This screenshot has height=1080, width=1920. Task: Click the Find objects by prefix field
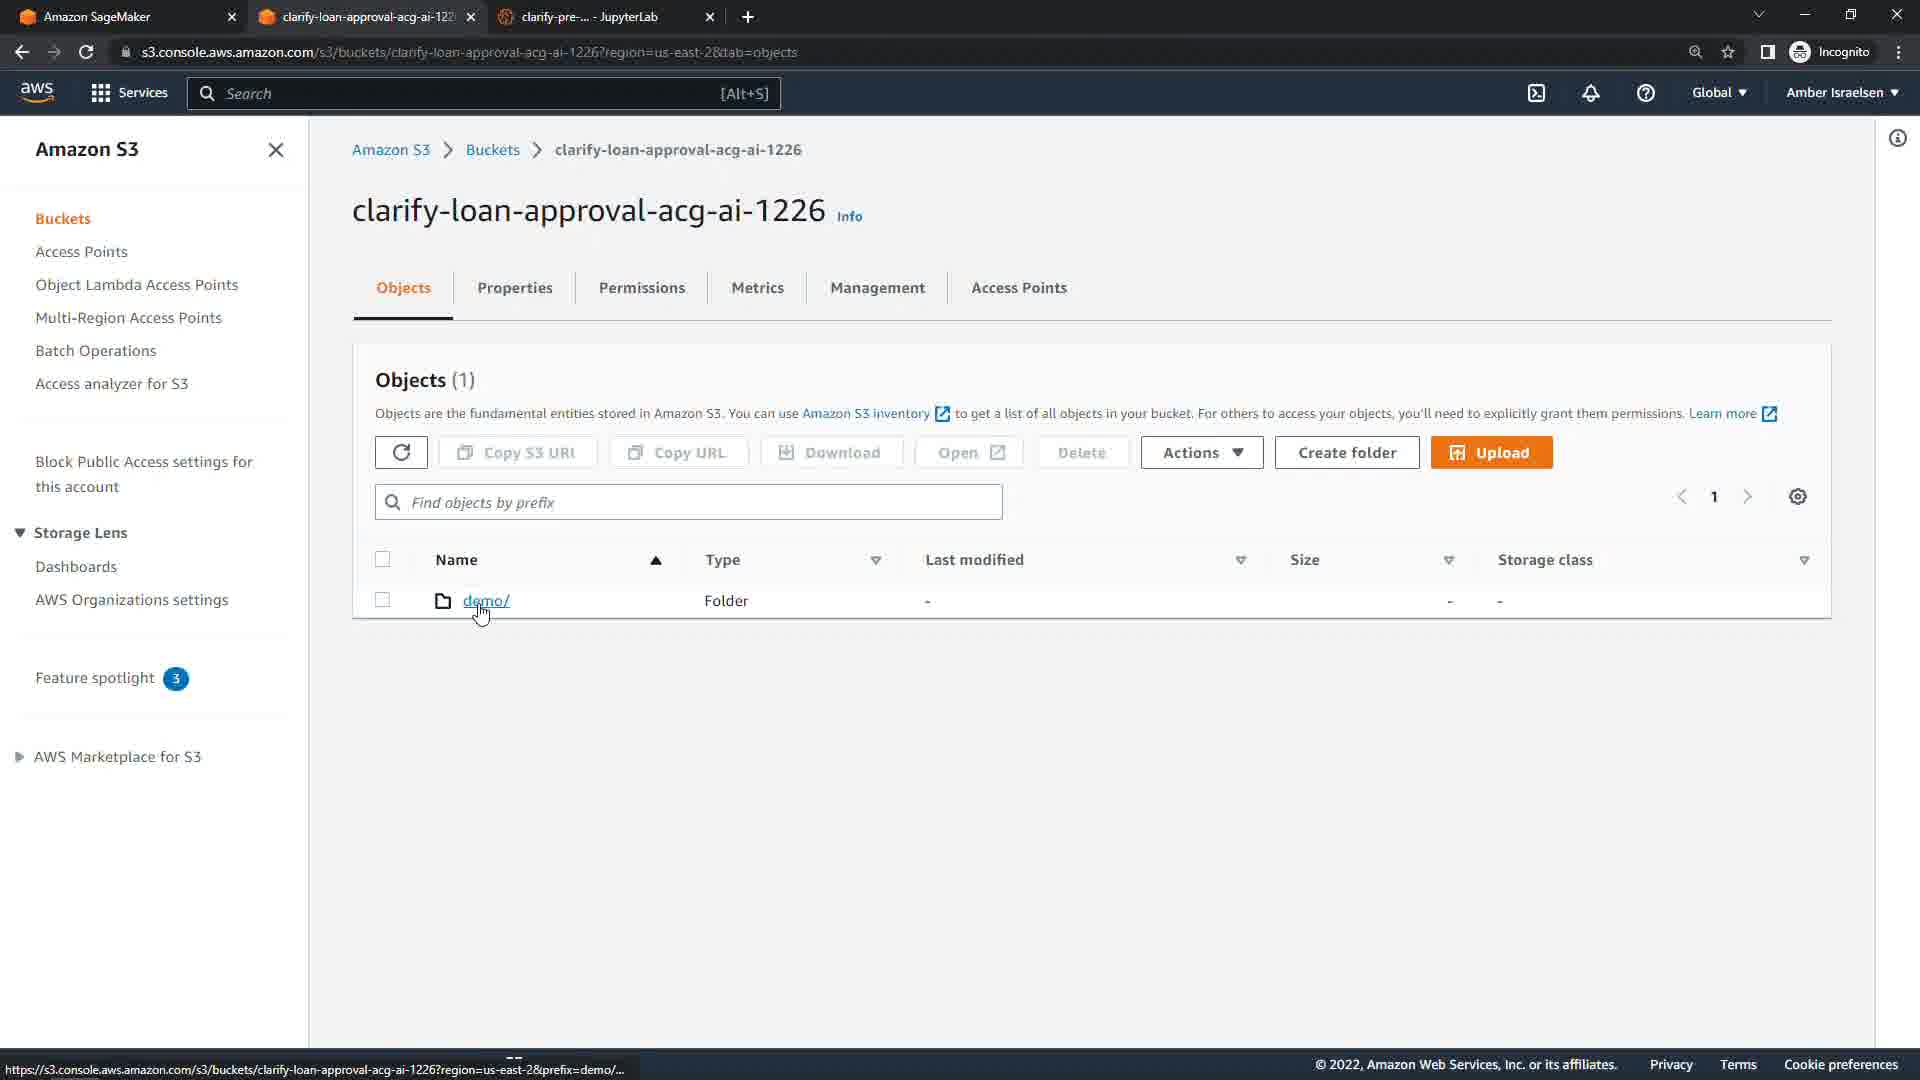pos(688,502)
